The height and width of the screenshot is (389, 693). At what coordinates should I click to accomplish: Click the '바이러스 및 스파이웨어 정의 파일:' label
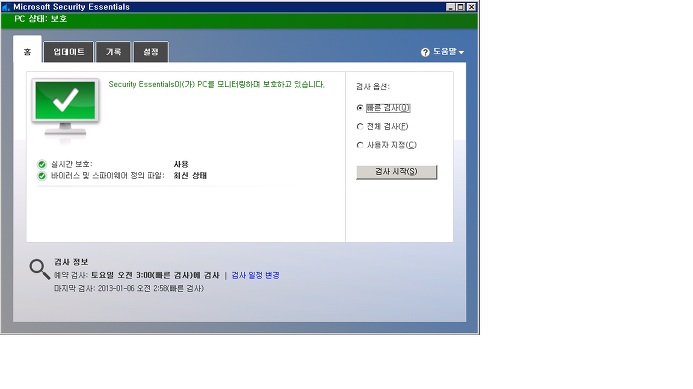[108, 176]
